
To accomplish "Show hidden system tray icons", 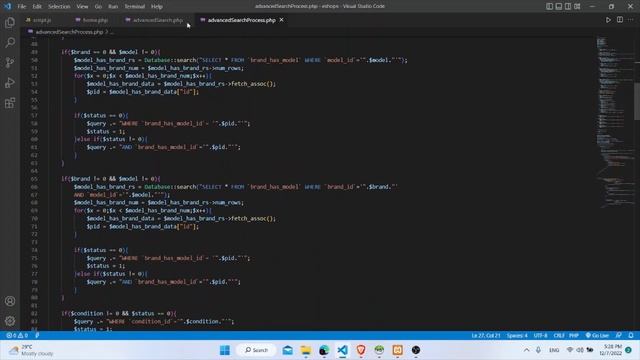I will [527, 350].
